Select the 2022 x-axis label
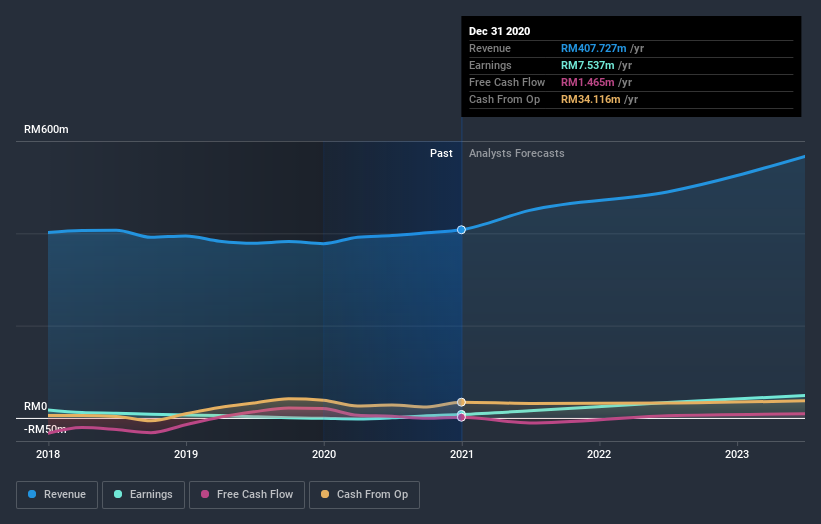Screen dimensions: 821x524 click(599, 454)
